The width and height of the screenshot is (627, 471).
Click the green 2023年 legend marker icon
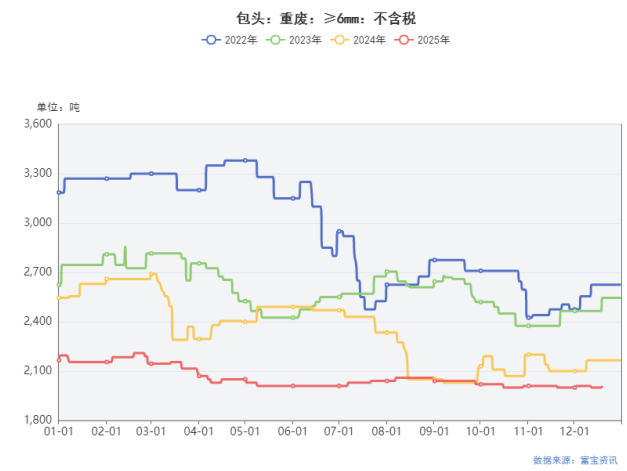(x=275, y=40)
